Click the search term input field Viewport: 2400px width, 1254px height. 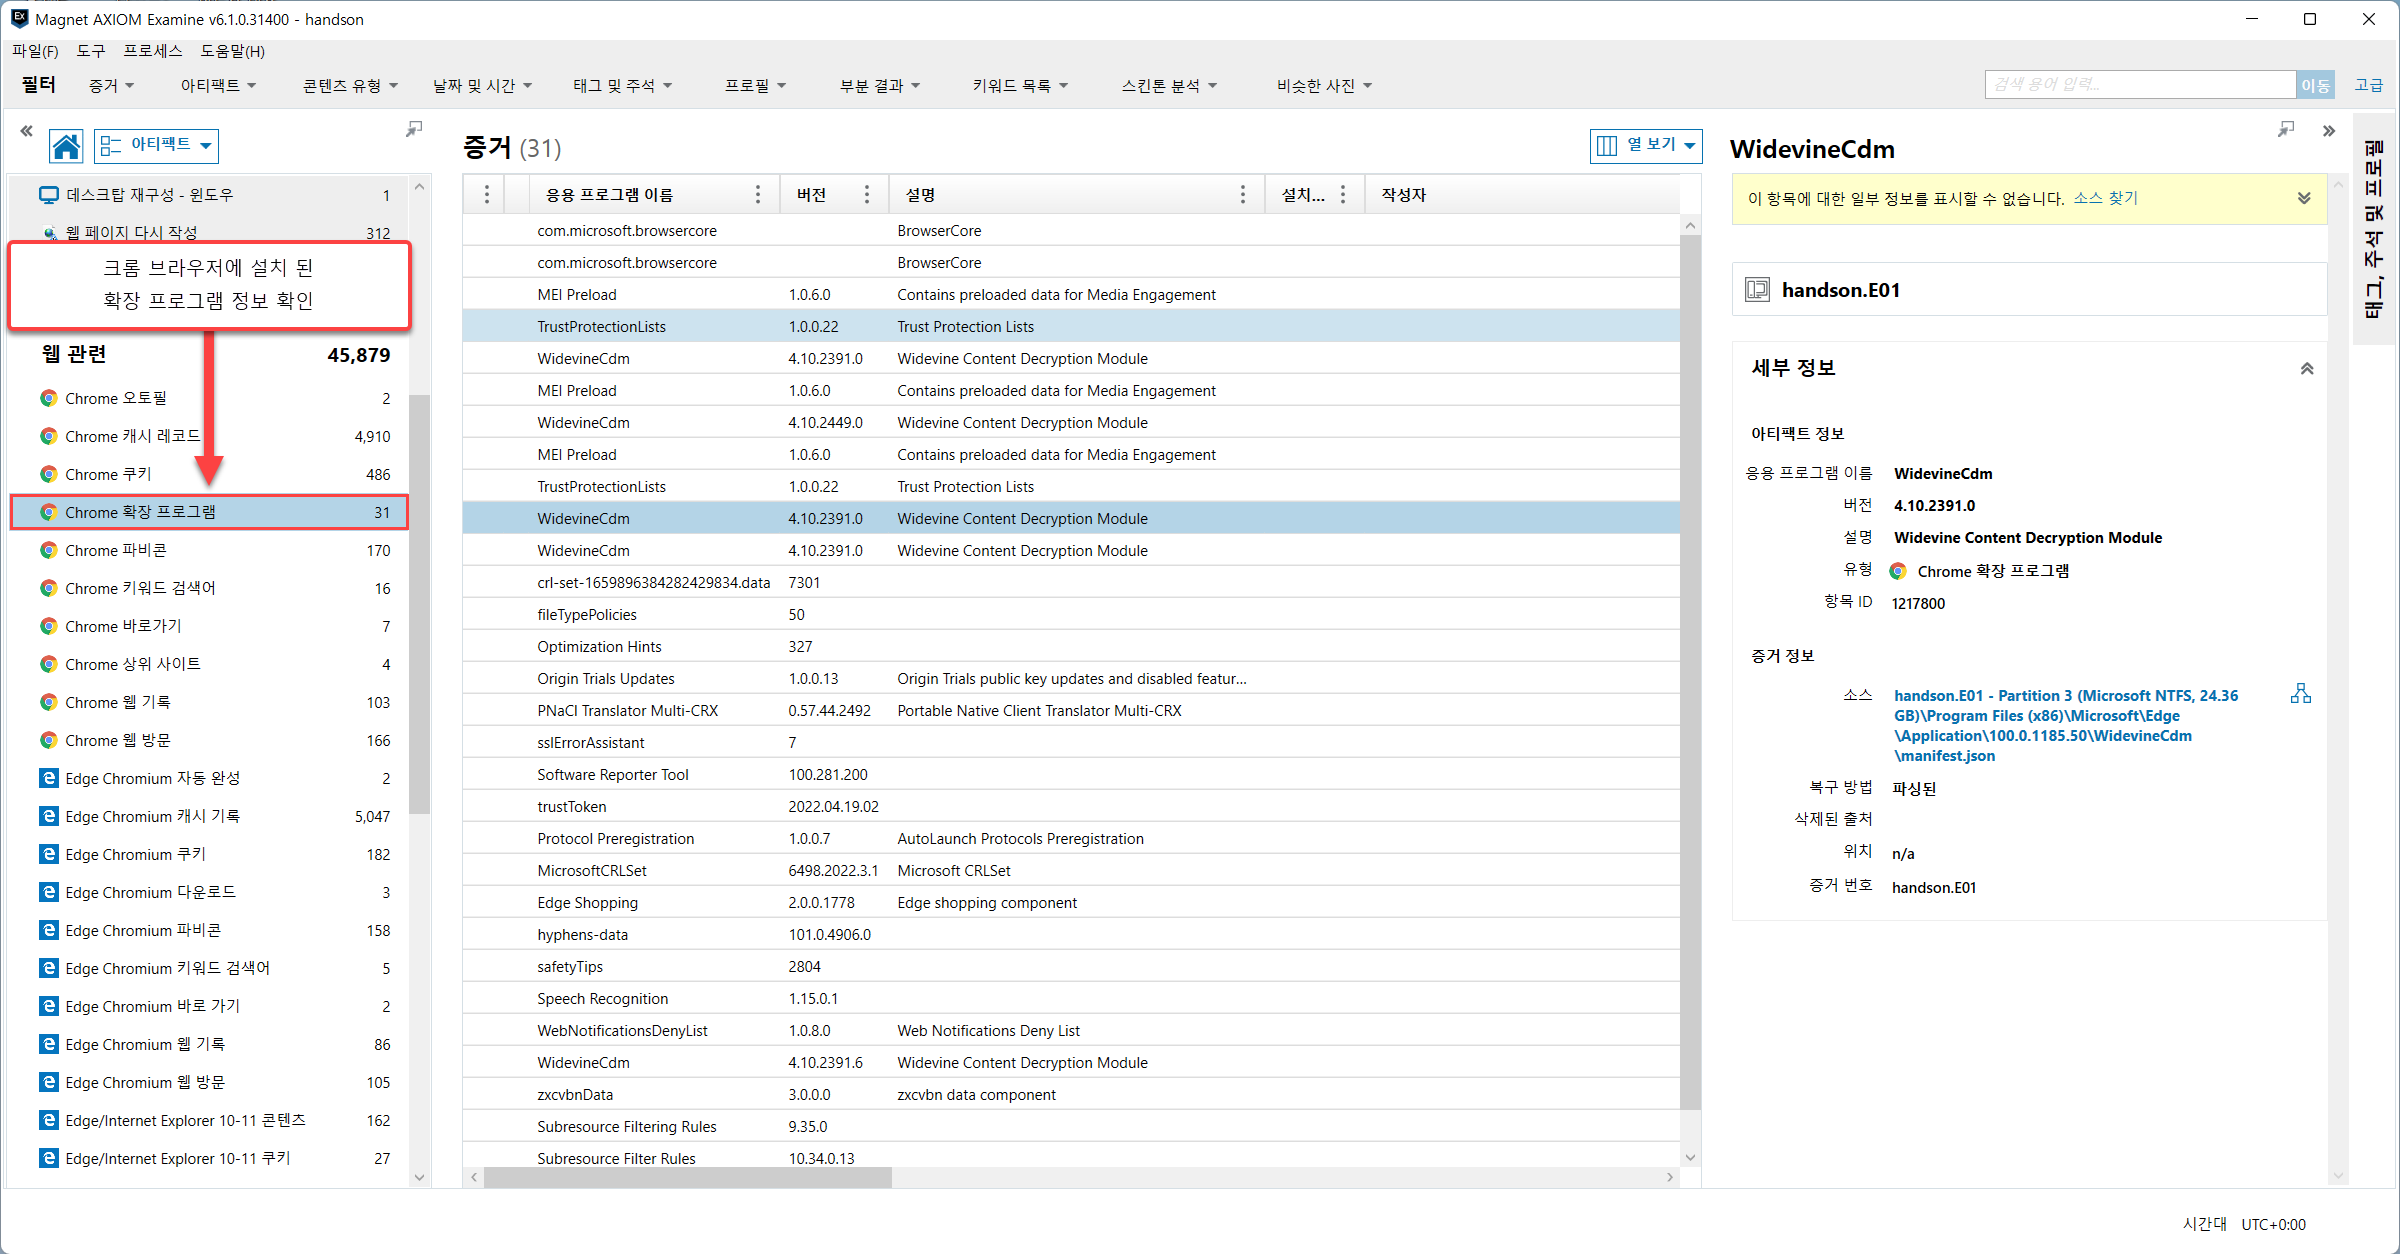point(2140,85)
